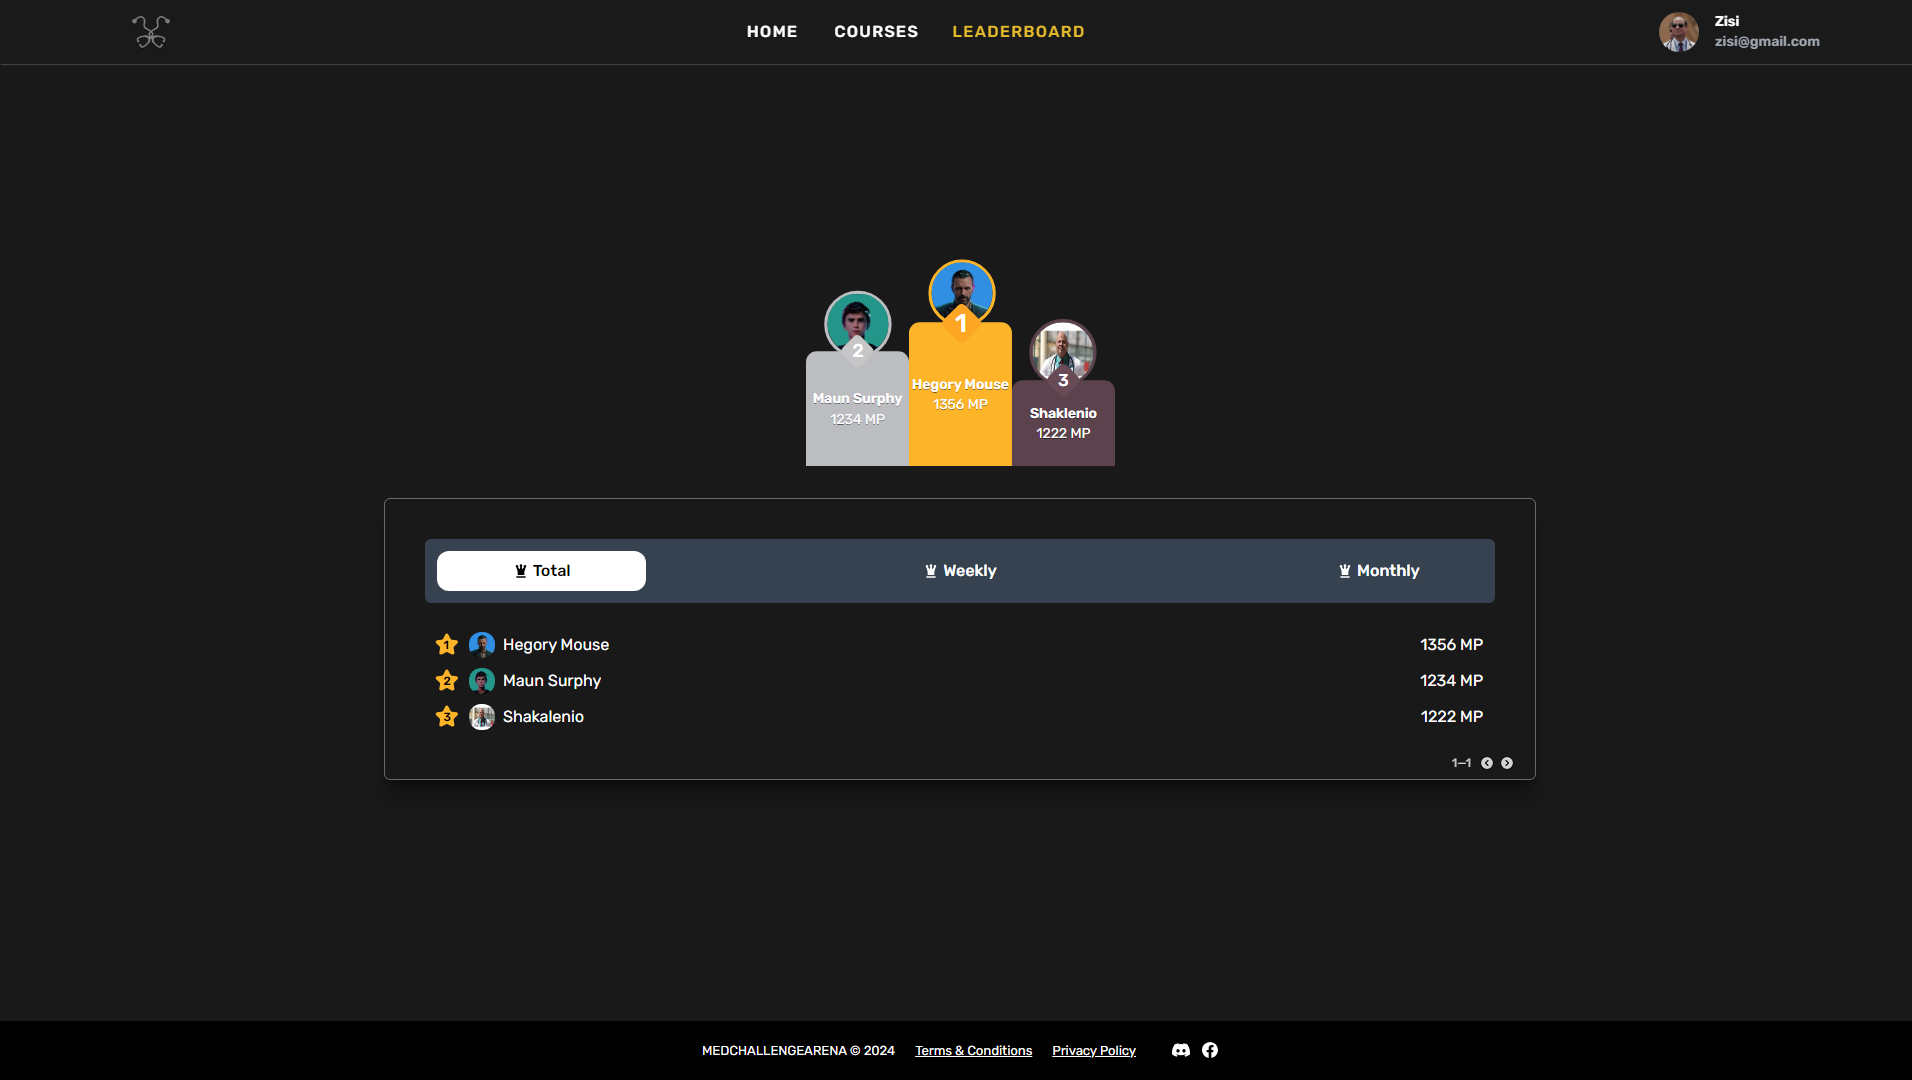1912x1080 pixels.
Task: Open the Courses menu item
Action: [876, 32]
